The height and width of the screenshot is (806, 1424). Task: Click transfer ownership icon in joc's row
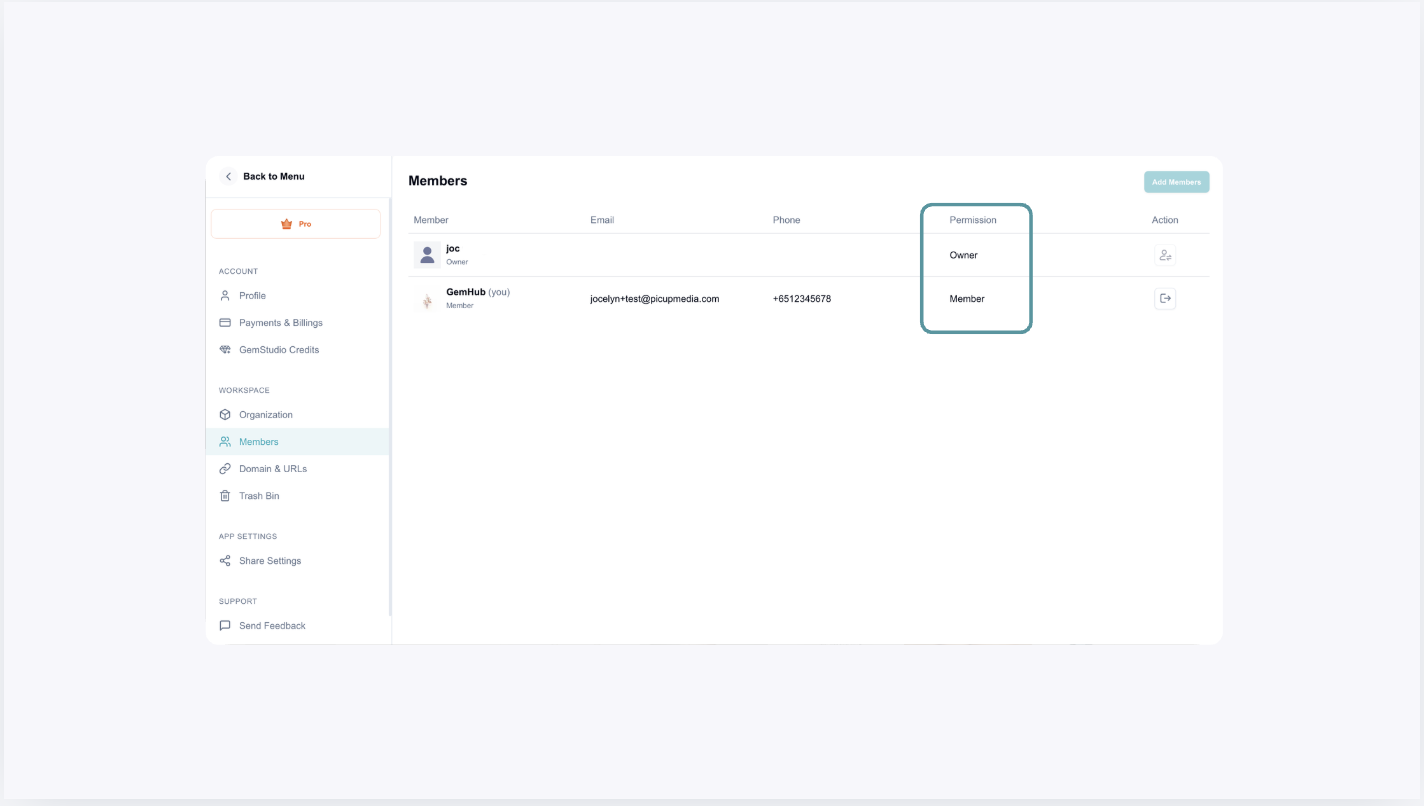point(1165,255)
